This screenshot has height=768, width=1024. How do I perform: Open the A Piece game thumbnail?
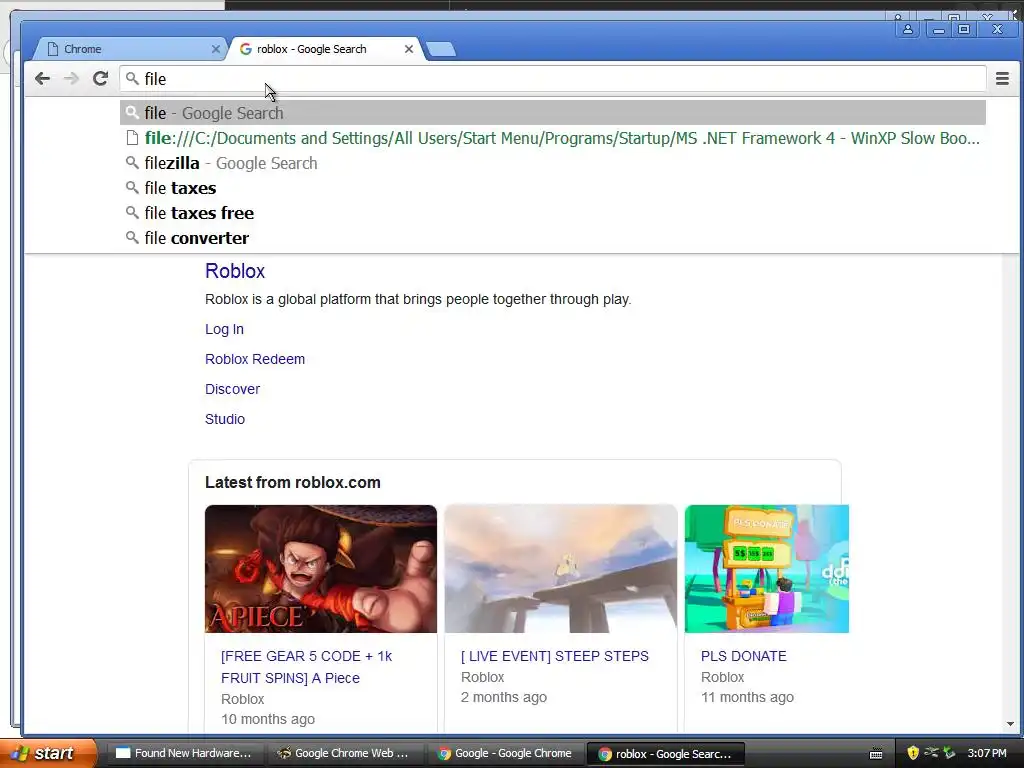click(x=321, y=569)
